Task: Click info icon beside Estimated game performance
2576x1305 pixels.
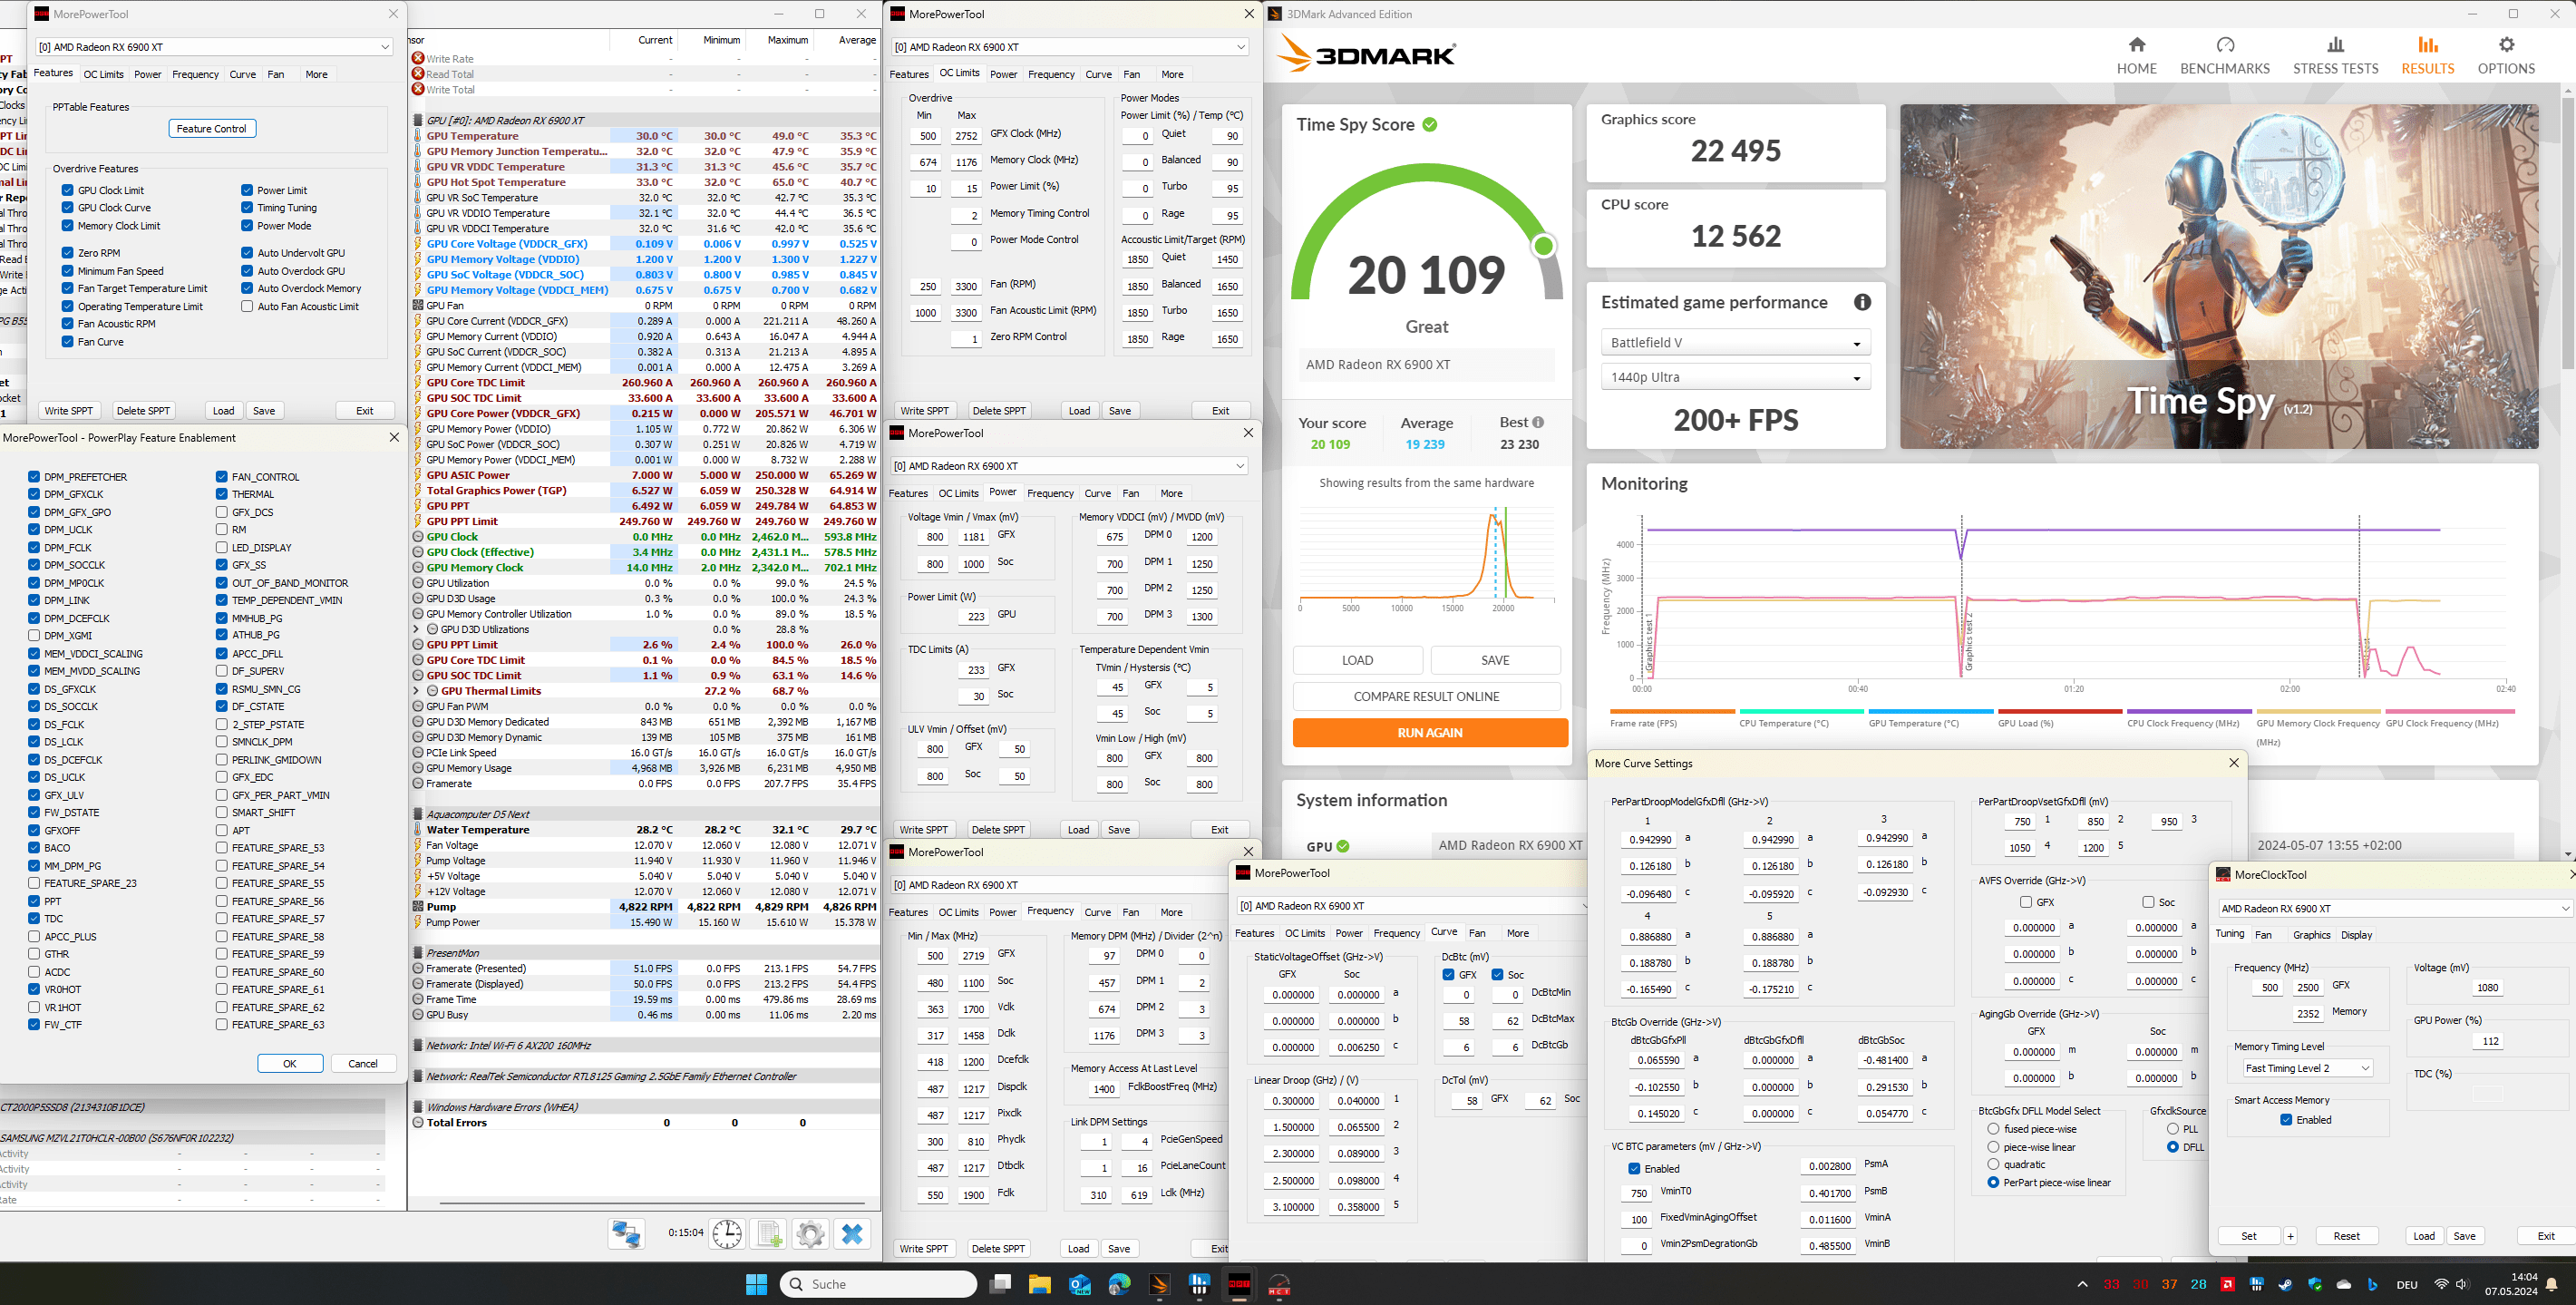Action: [1862, 302]
